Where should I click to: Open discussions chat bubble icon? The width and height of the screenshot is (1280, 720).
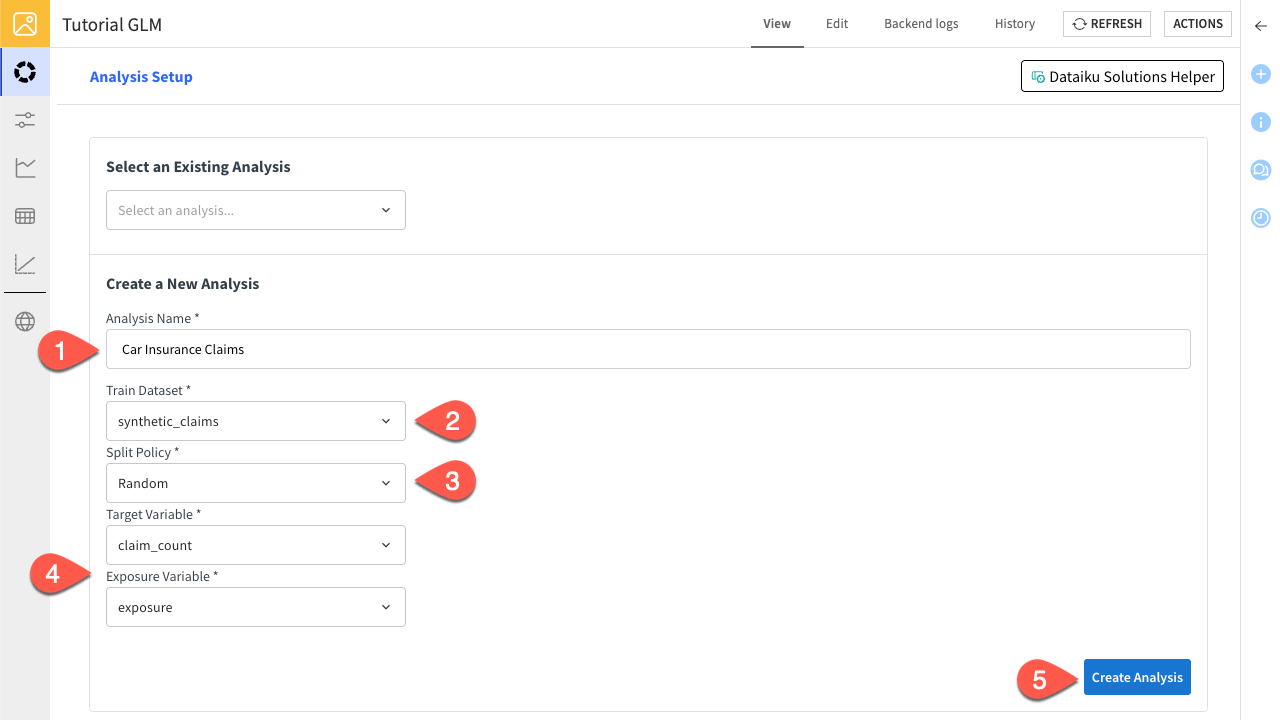point(1261,170)
